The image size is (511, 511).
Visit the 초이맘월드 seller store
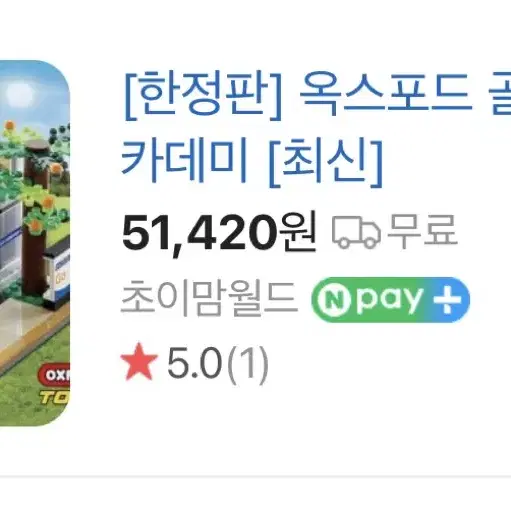[209, 299]
